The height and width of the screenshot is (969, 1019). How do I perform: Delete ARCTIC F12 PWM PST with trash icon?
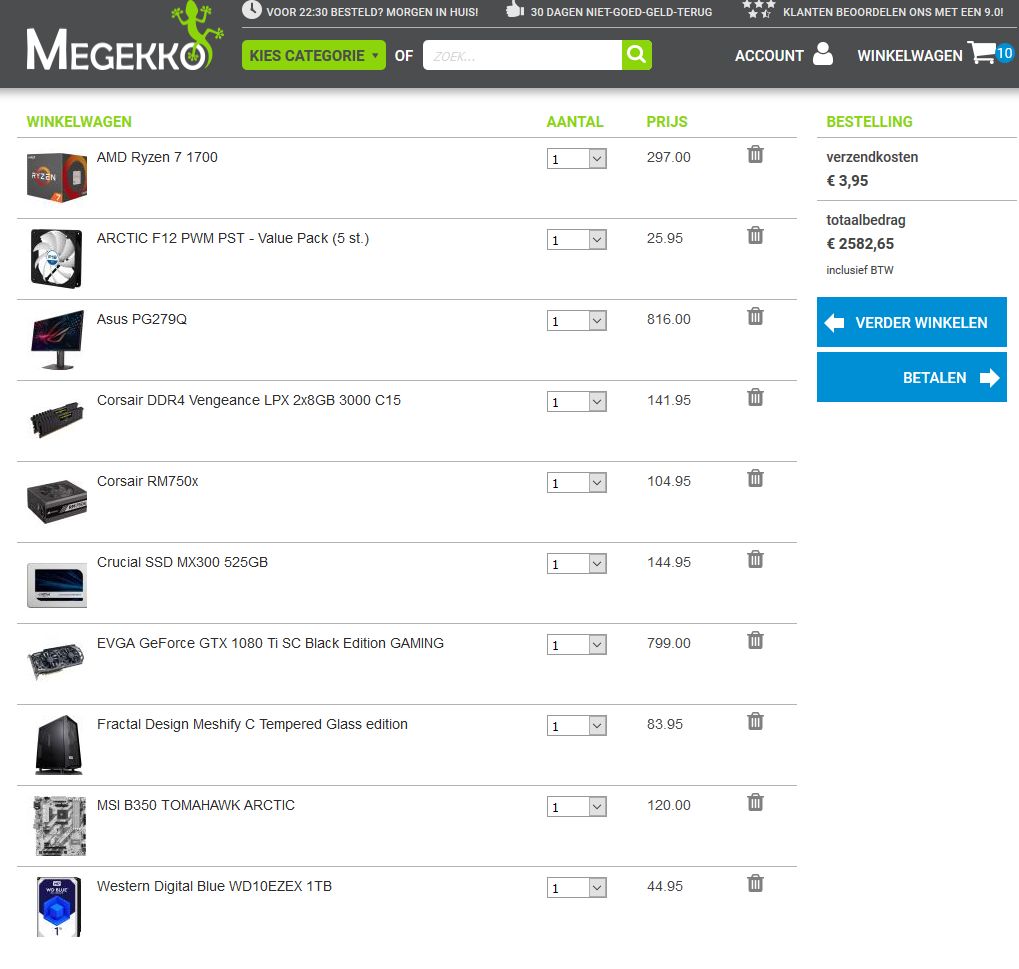click(x=755, y=235)
